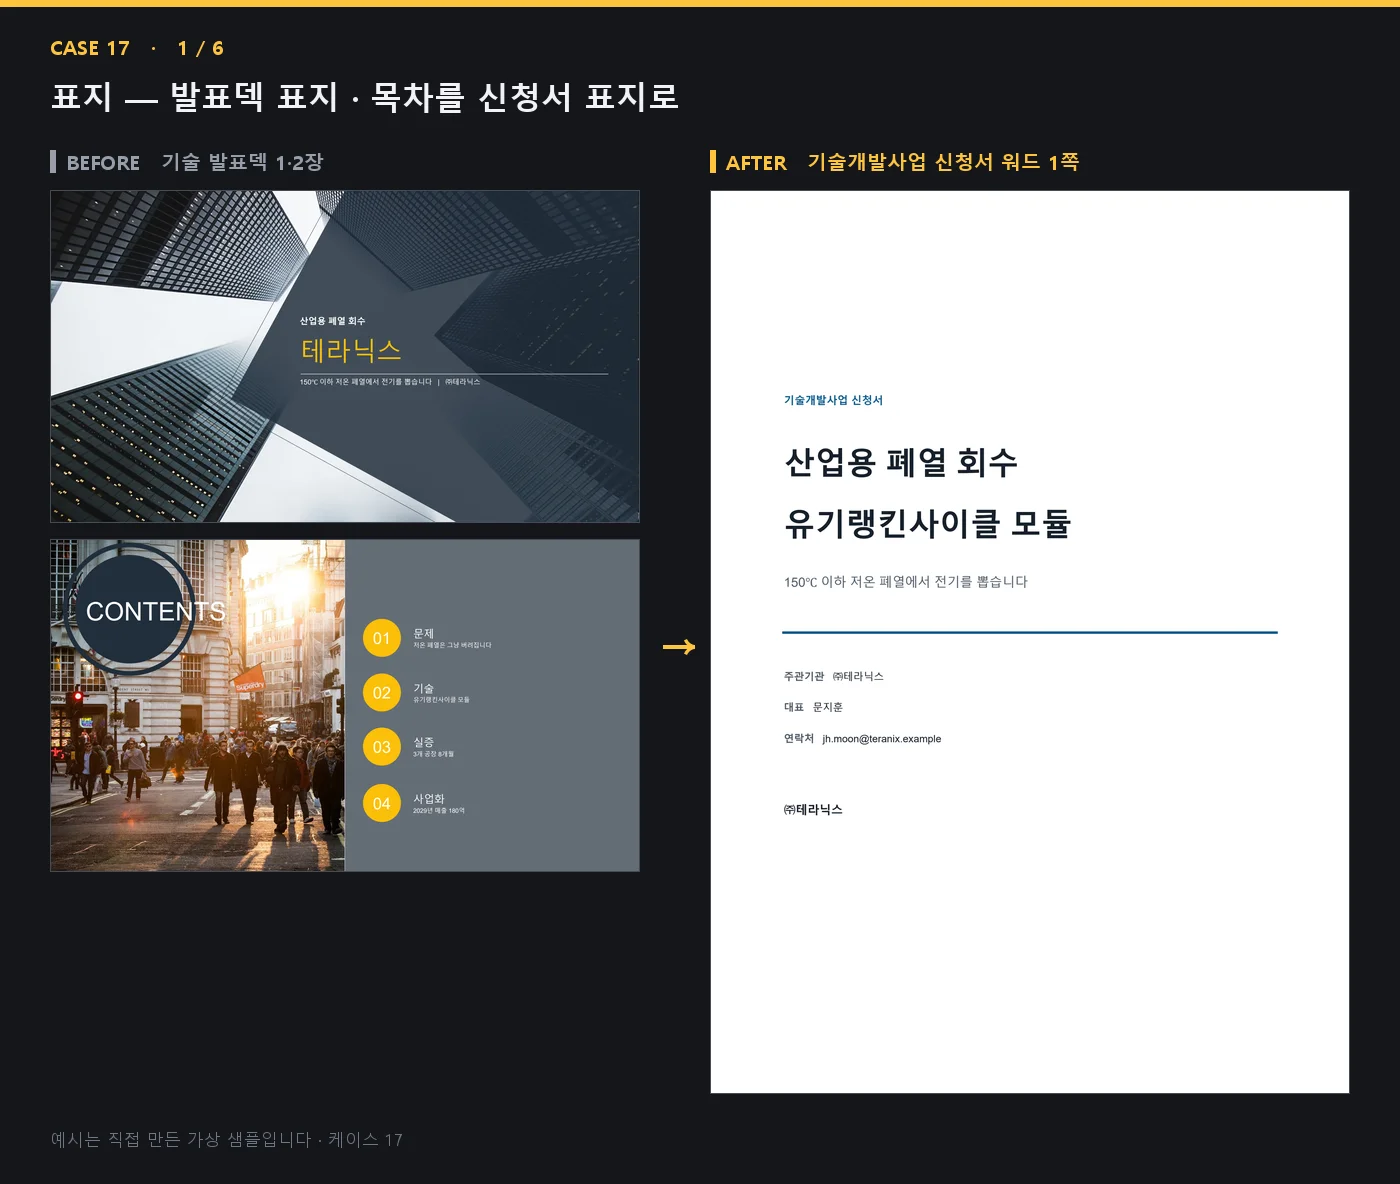1400x1184 pixels.
Task: Select the skyscraper cover slide thumbnail
Action: point(345,356)
